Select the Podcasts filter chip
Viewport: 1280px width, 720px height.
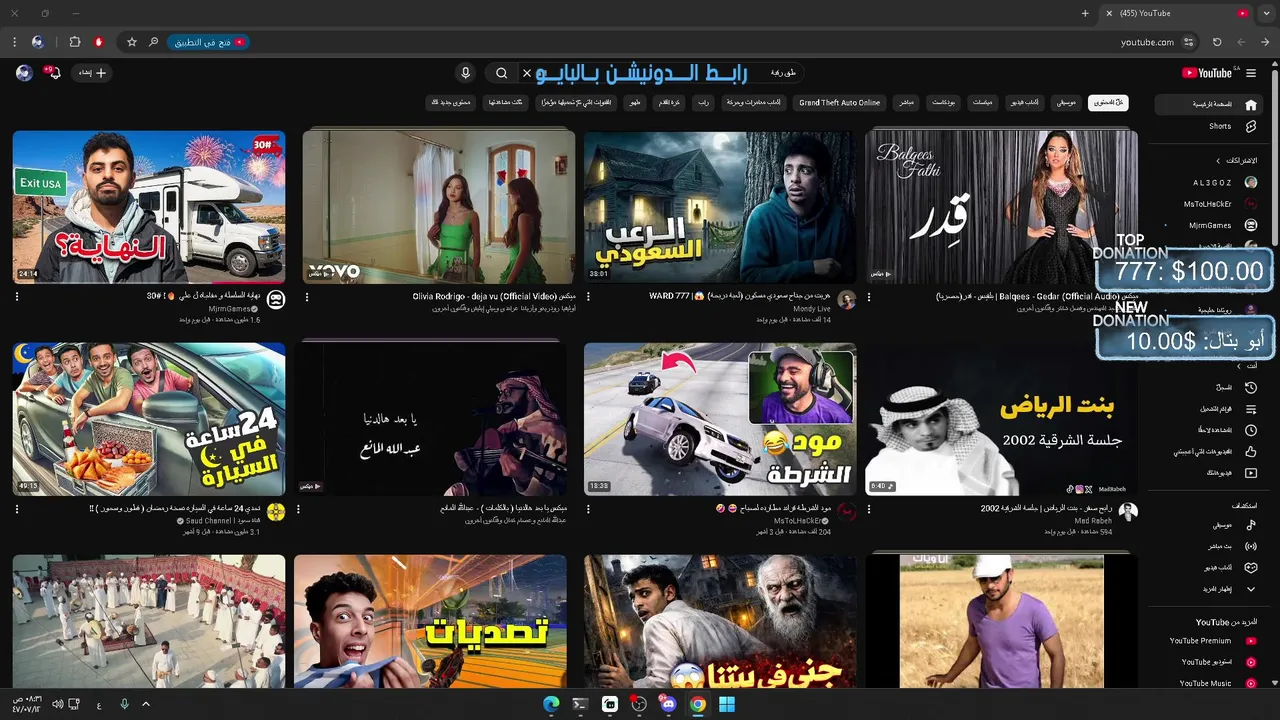point(944,102)
